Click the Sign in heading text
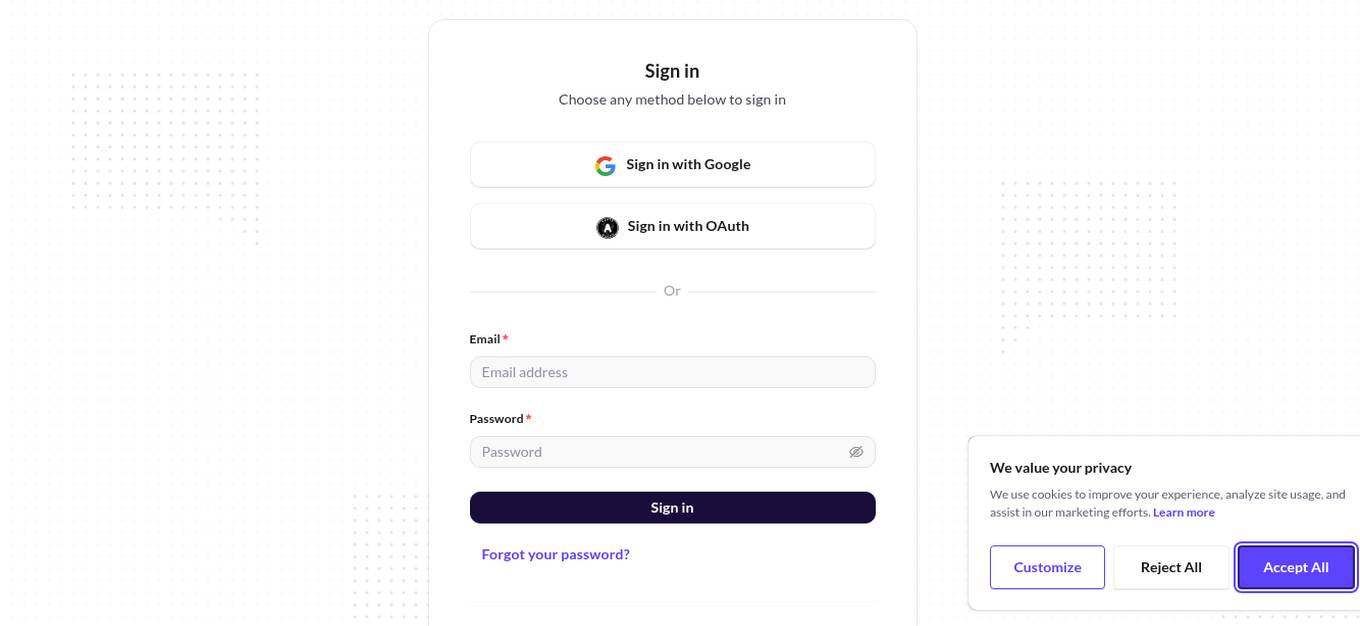 tap(672, 71)
